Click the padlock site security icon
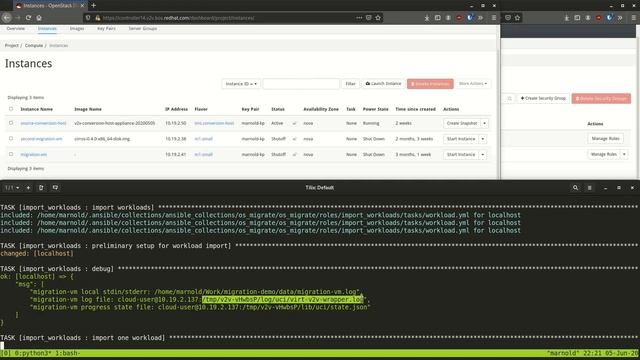Screen dimensions: 640x360 pos(98,18)
